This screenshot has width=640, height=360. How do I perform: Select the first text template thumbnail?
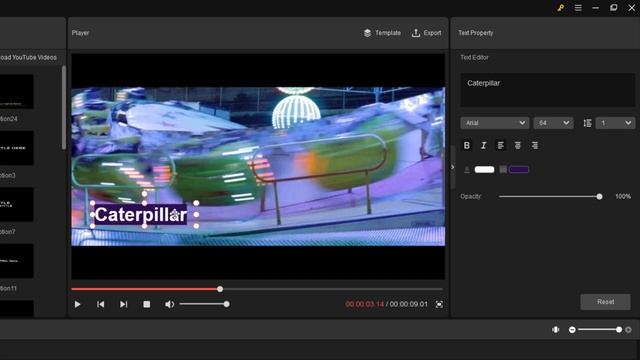point(17,91)
